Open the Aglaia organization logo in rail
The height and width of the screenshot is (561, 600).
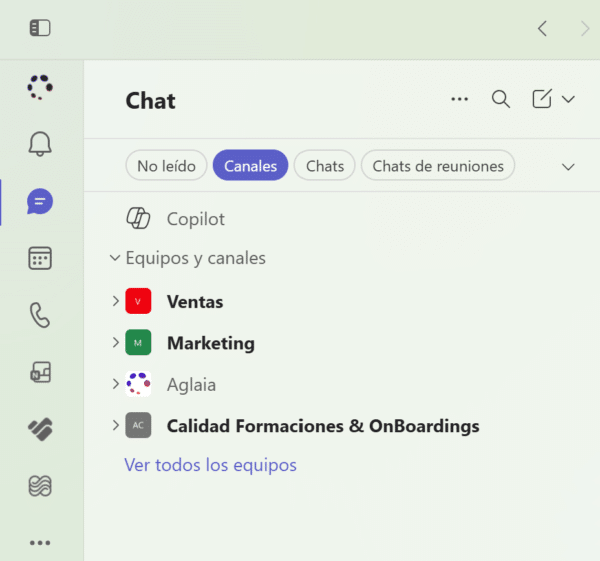pos(40,87)
